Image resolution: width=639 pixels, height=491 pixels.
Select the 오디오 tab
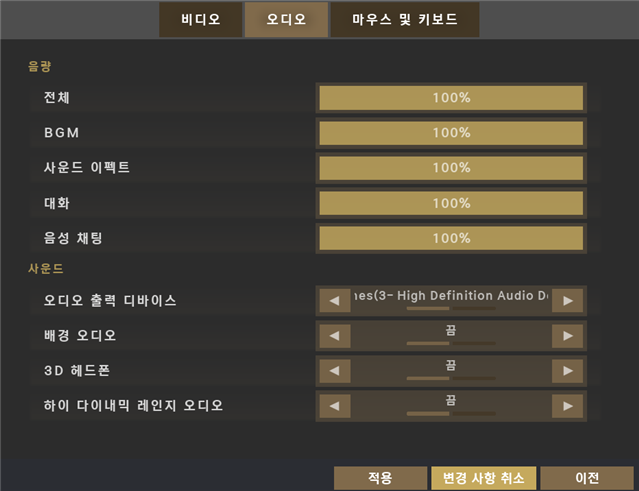pyautogui.click(x=285, y=19)
